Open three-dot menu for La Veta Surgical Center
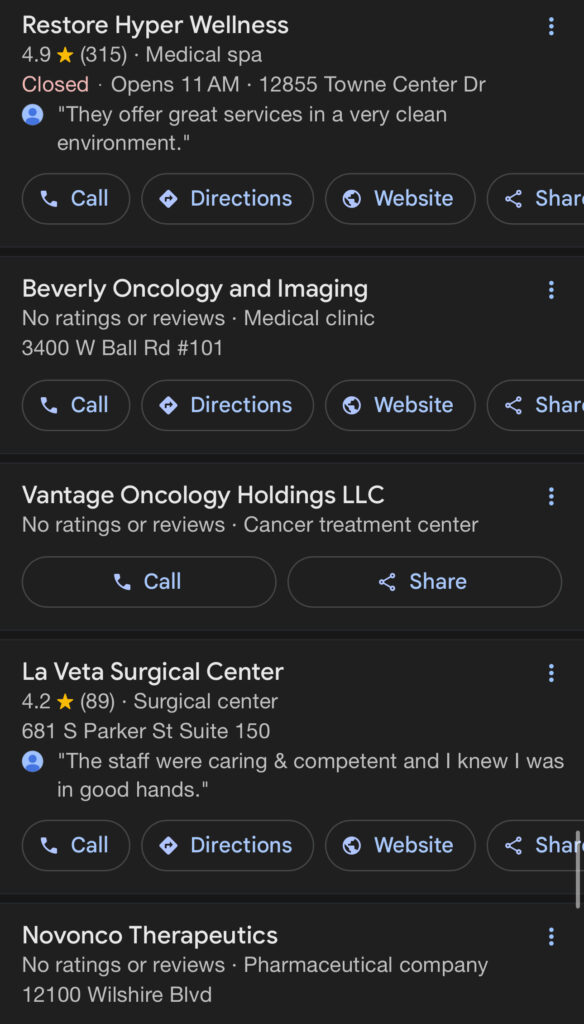This screenshot has height=1024, width=584. (x=551, y=673)
